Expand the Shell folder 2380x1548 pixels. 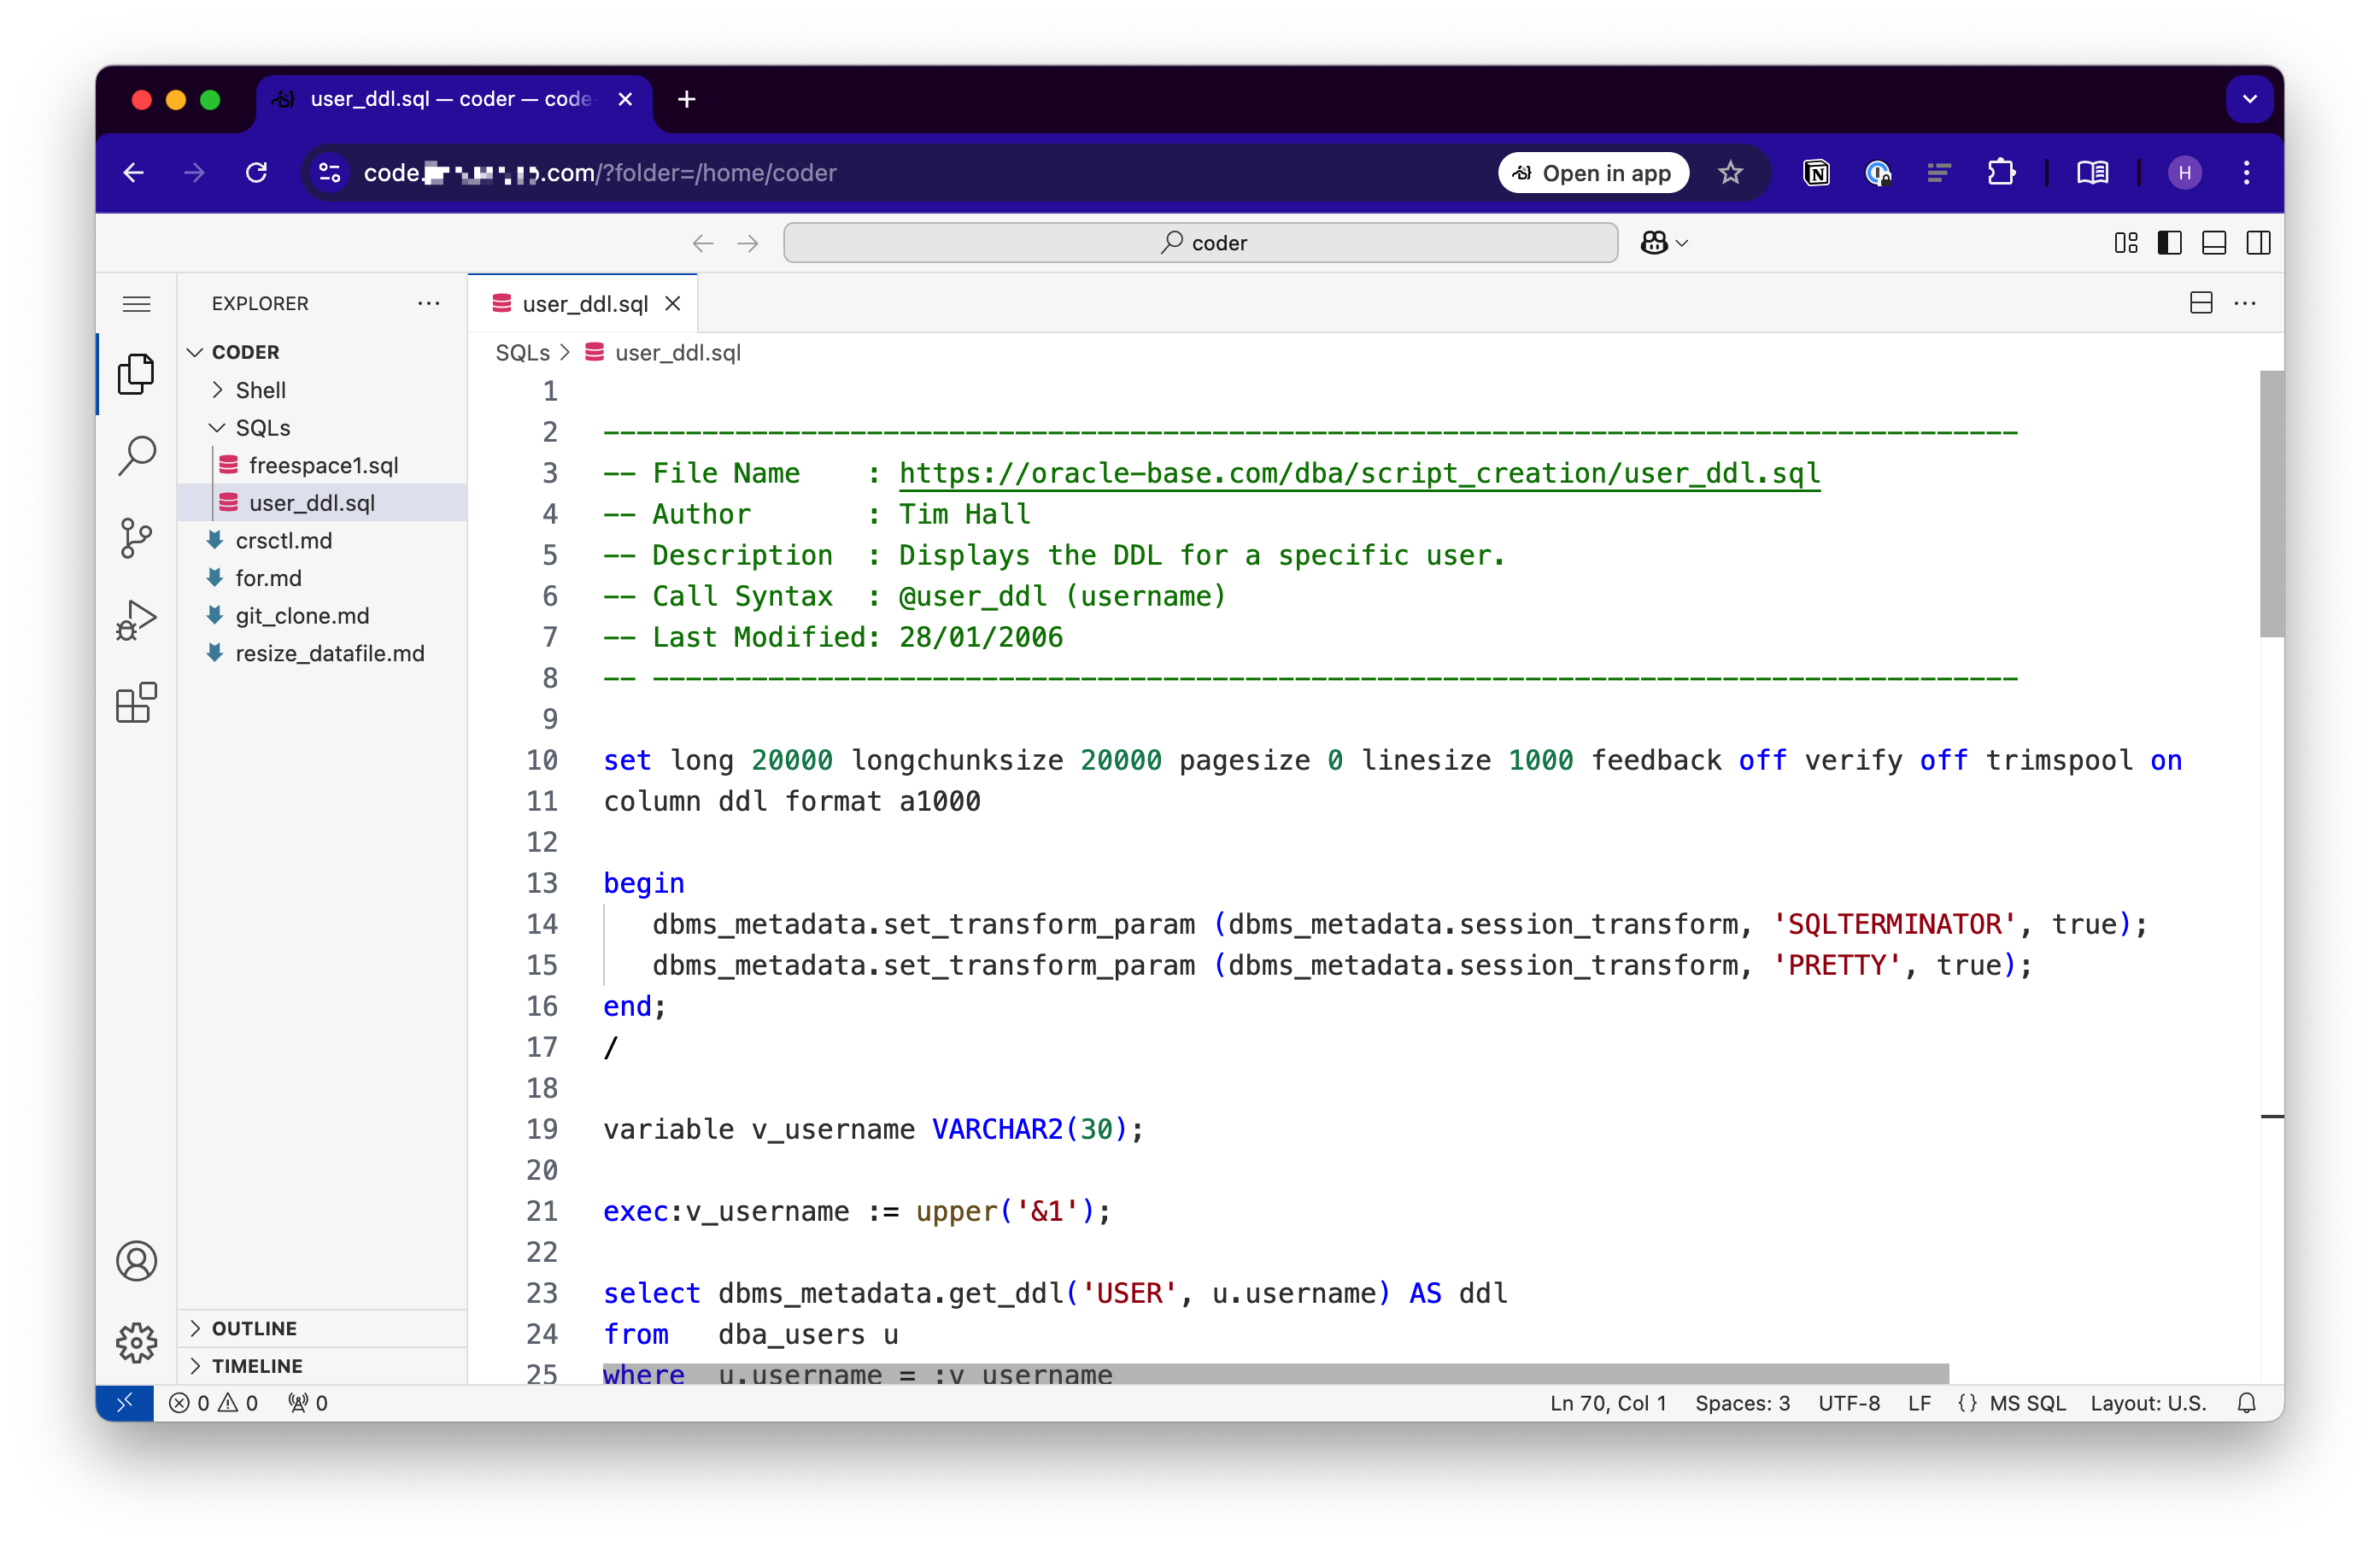tap(260, 390)
